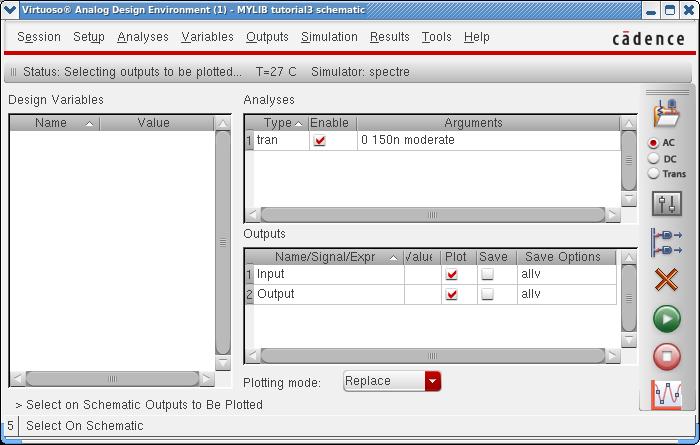The height and width of the screenshot is (445, 700).
Task: Click the Save Options column header
Action: coord(566,257)
